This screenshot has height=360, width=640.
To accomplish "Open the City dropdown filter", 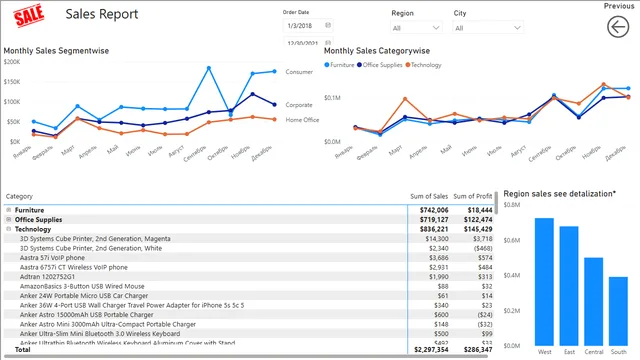I will [x=488, y=28].
